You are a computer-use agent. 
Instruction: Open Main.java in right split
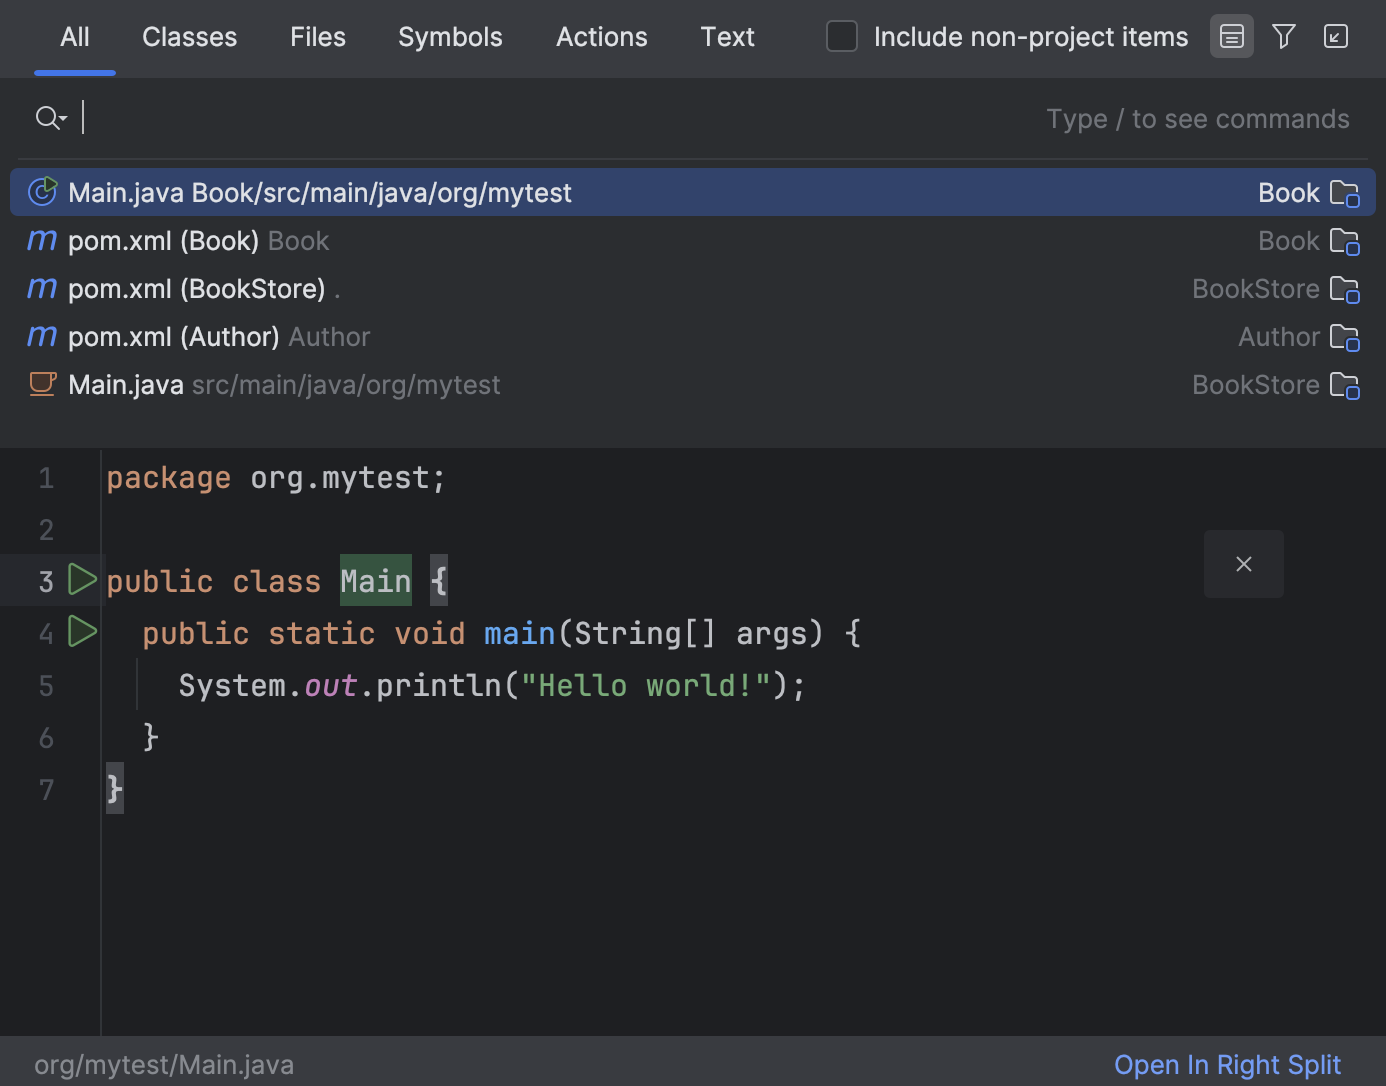point(1227,1064)
